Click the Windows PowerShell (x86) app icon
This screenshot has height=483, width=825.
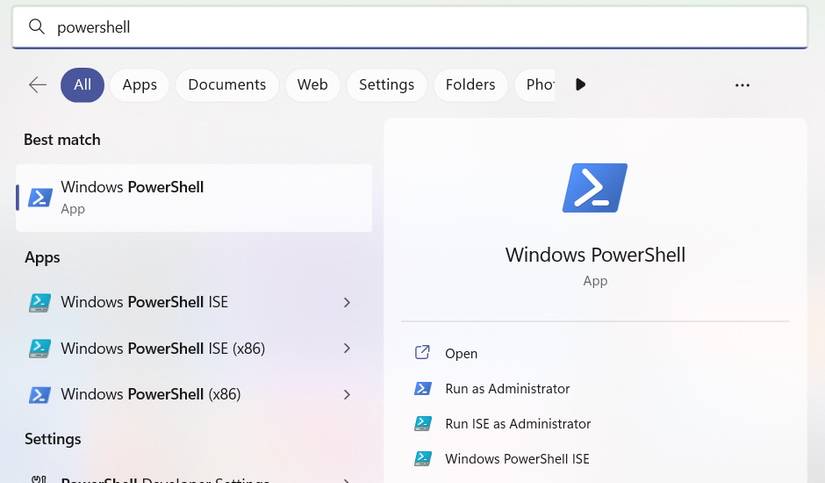point(39,395)
